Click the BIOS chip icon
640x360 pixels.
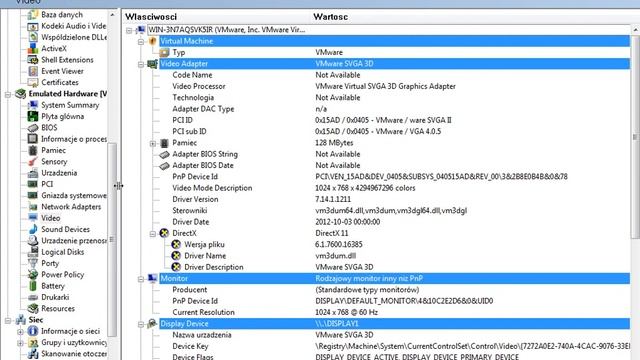(33, 128)
